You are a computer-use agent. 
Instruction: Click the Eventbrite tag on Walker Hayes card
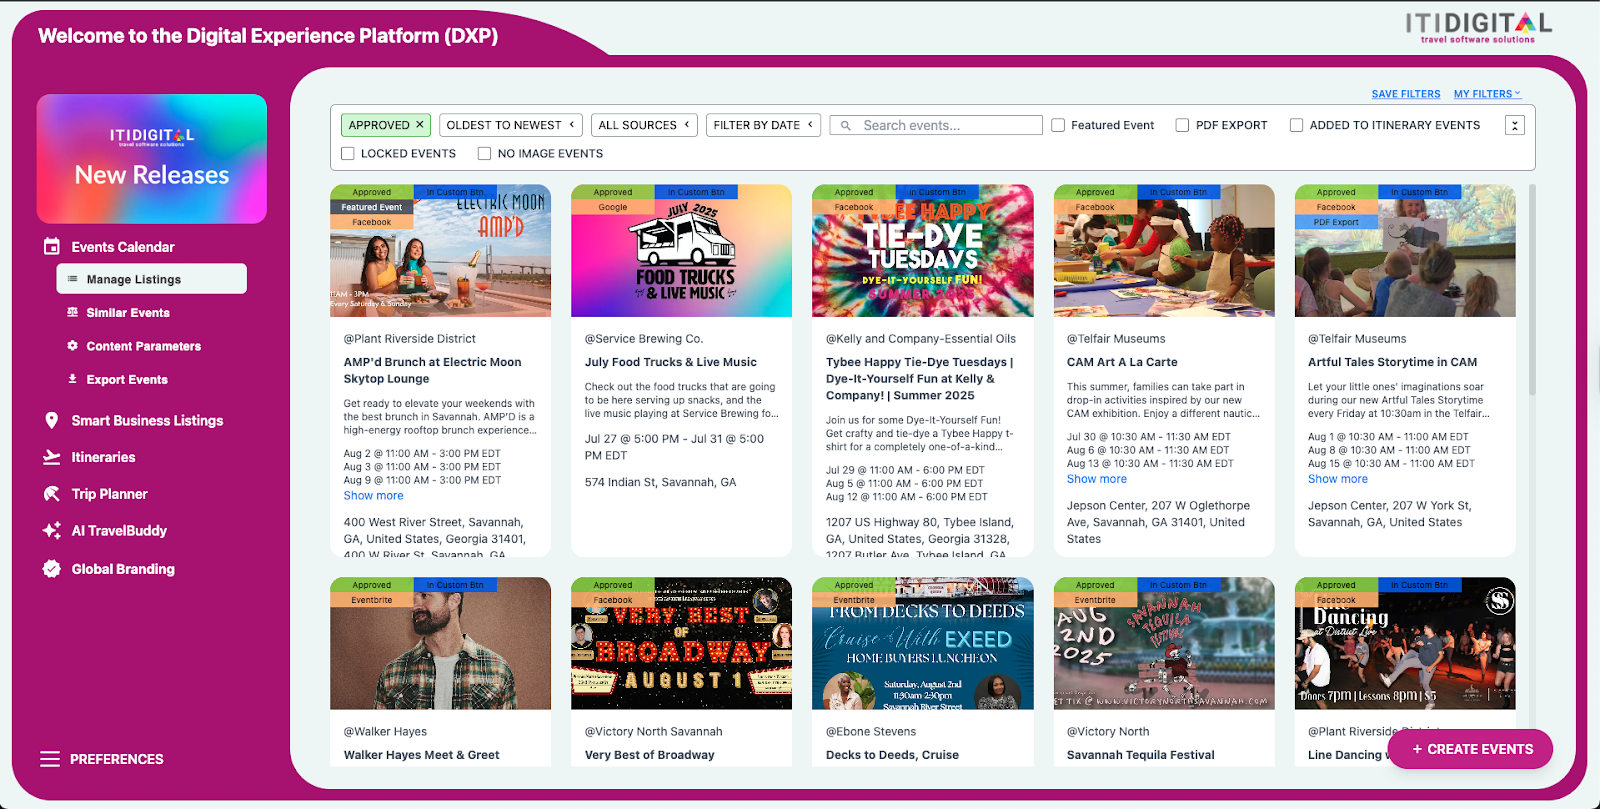point(371,600)
